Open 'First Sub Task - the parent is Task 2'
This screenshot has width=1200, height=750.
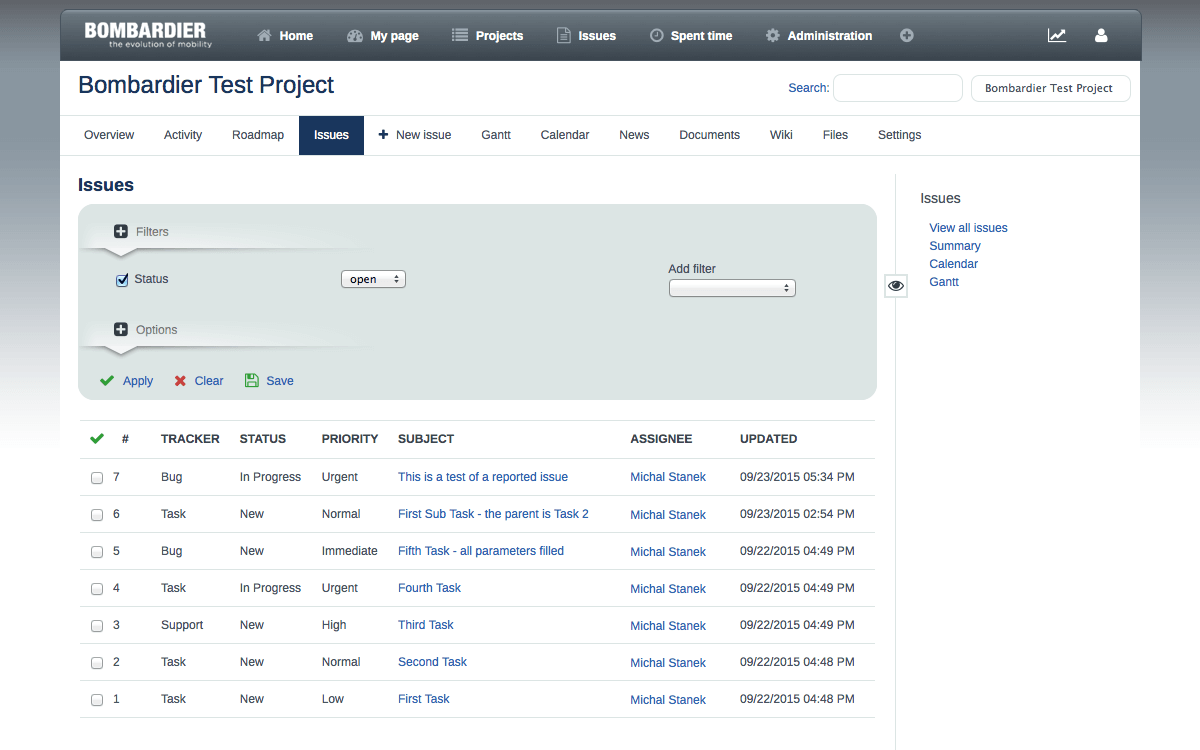(493, 514)
